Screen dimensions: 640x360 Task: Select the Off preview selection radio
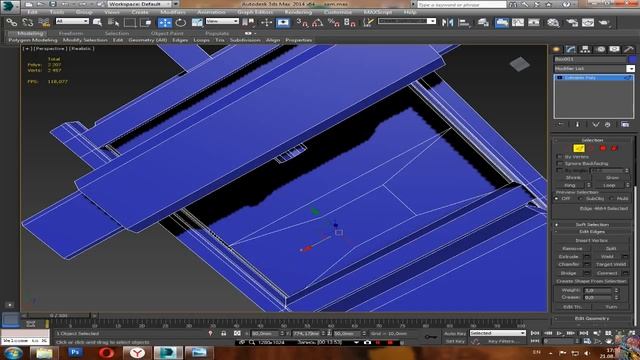(x=557, y=199)
